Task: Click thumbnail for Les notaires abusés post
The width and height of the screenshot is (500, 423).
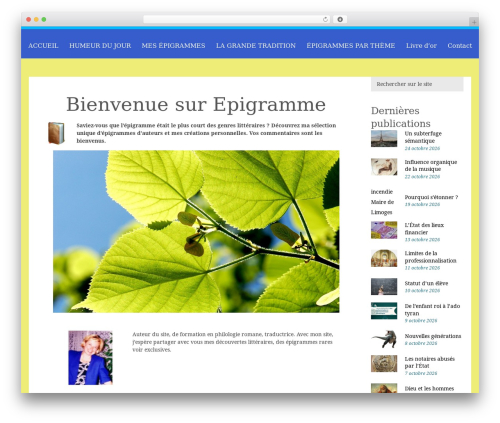Action: tap(384, 363)
